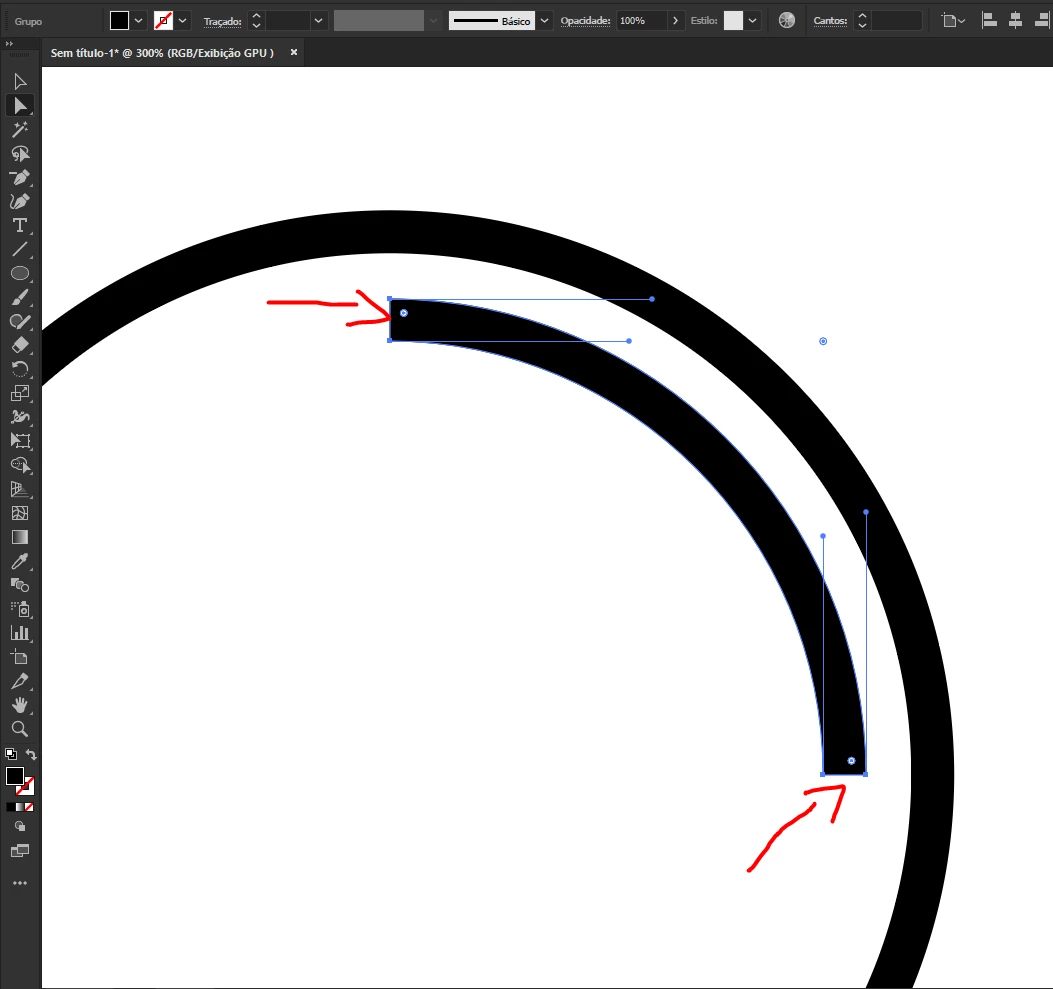Select the Ellipse tool
1053x989 pixels.
[20, 273]
